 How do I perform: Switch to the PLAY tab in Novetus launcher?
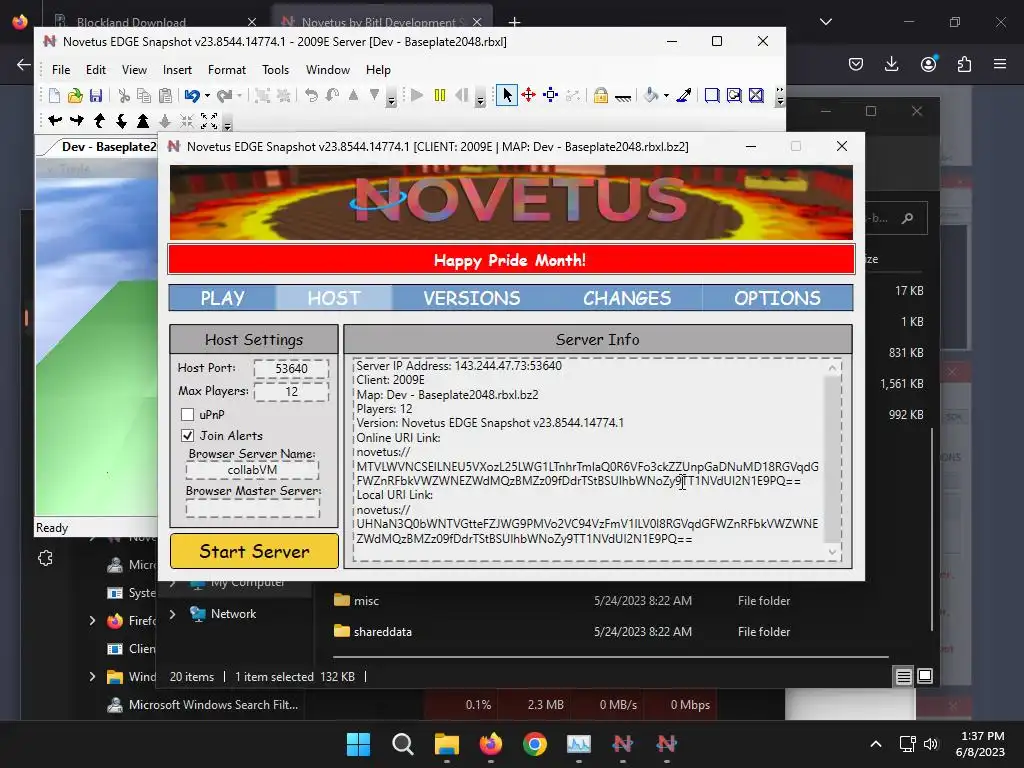[x=223, y=298]
